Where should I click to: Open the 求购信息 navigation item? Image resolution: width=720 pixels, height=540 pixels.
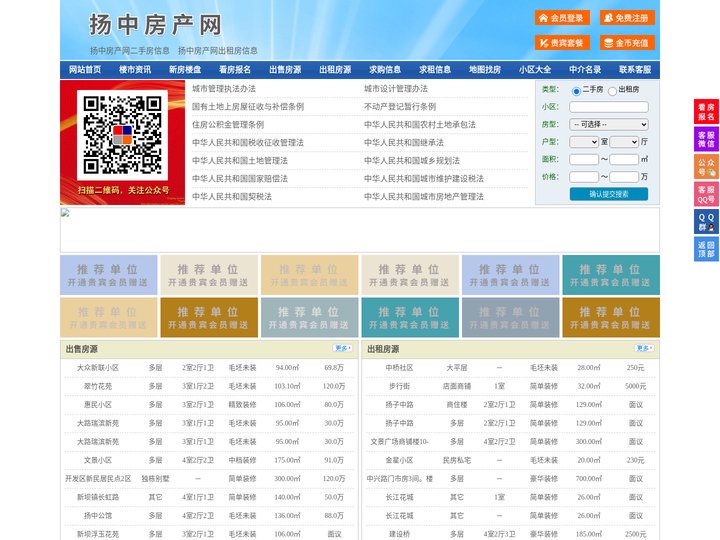click(x=385, y=70)
